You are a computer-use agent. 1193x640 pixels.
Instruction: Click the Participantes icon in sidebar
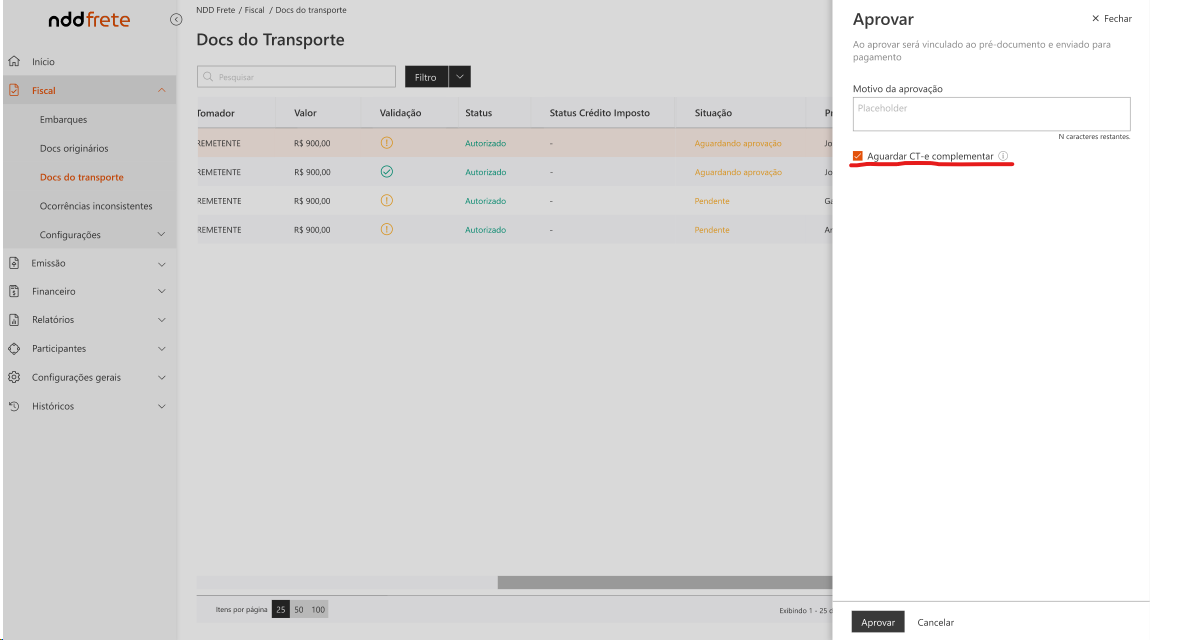point(14,349)
